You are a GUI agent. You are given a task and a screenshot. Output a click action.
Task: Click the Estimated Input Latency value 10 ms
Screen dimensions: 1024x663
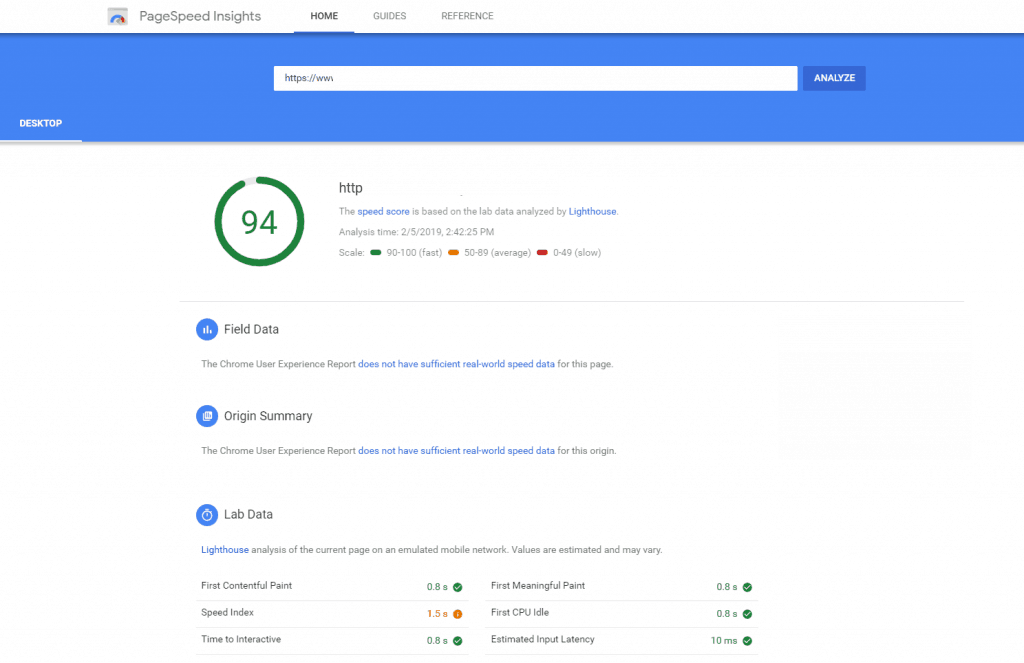(724, 641)
